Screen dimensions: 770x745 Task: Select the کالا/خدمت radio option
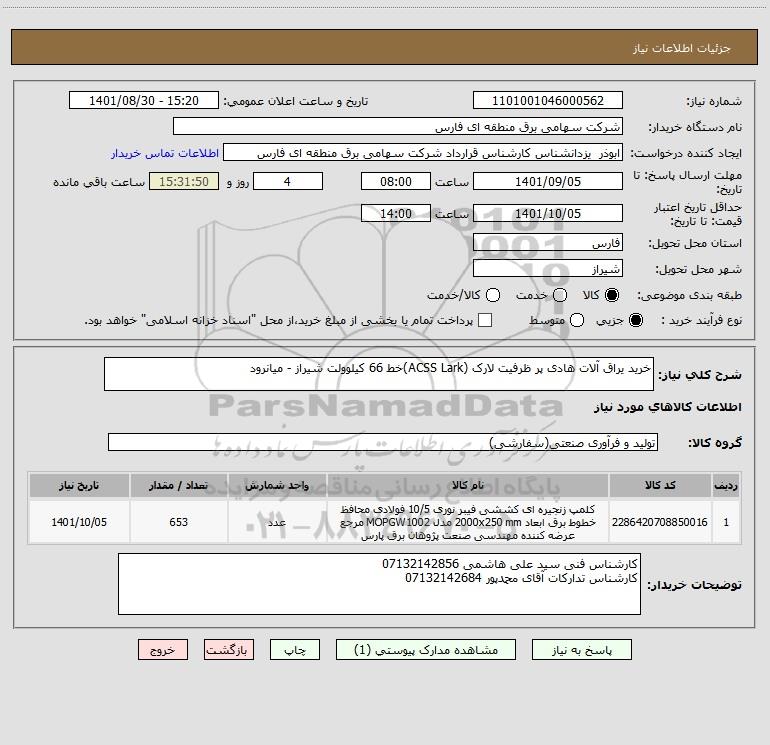pyautogui.click(x=493, y=295)
